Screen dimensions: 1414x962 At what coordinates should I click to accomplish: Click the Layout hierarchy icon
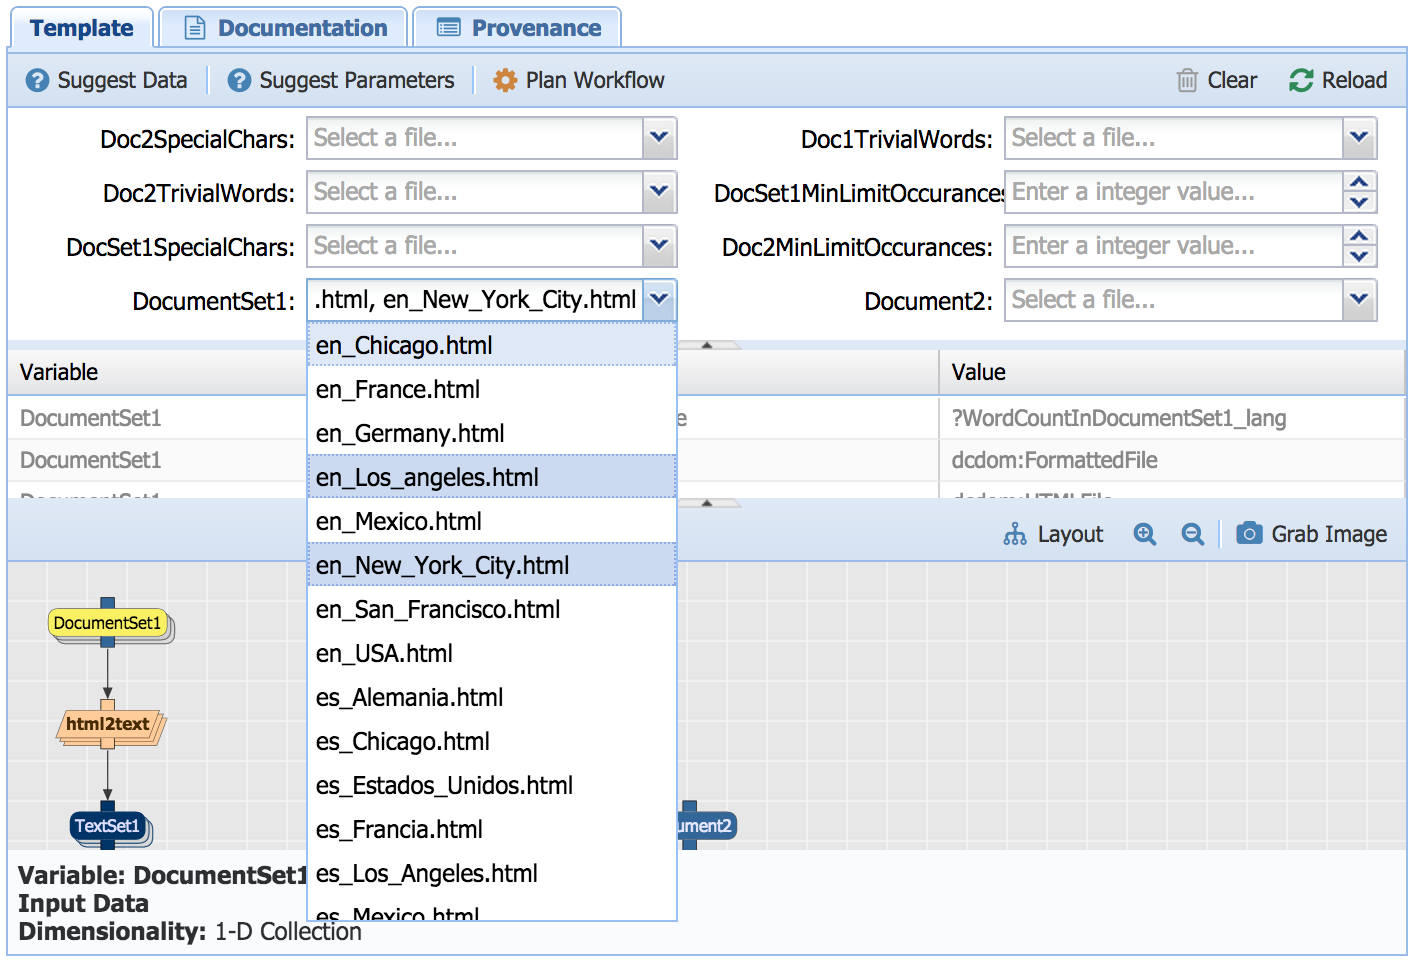point(1015,534)
